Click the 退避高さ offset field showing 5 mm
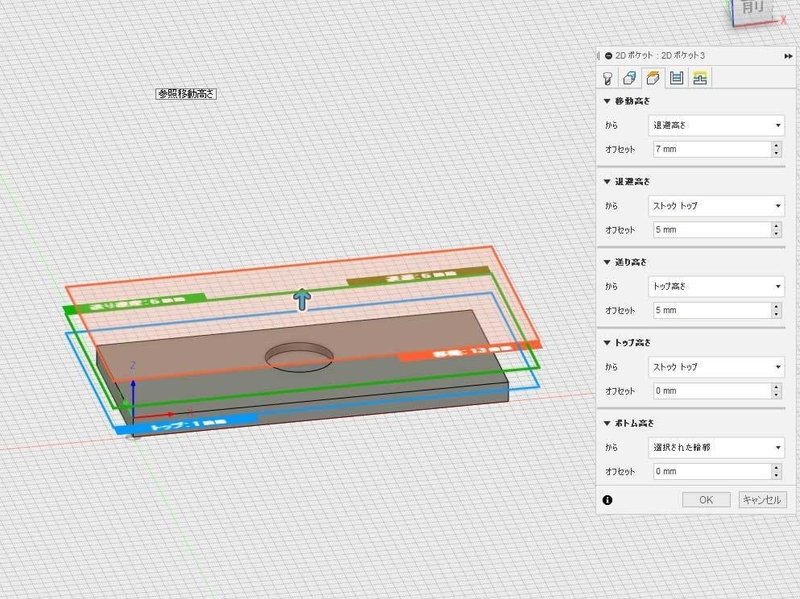Screen dimensions: 800x599 point(712,230)
